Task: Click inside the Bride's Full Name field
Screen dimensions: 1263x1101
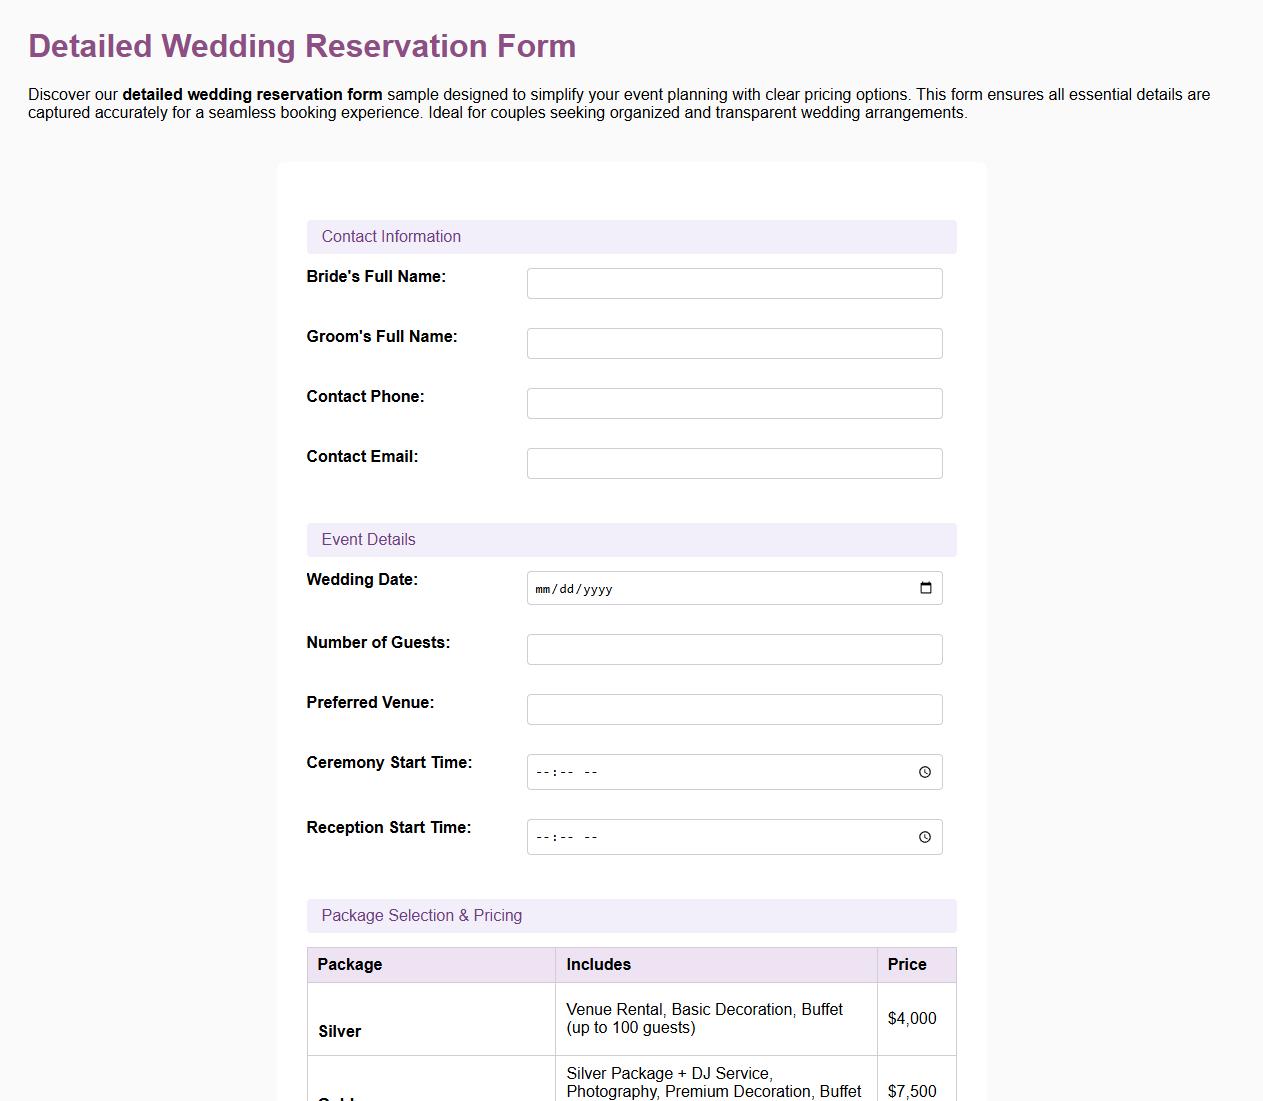Action: 734,283
